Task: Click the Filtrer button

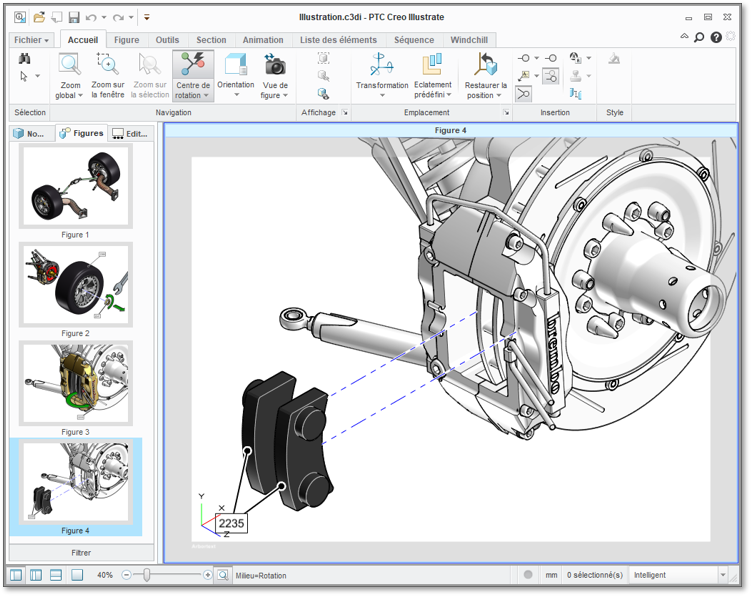Action: 81,552
